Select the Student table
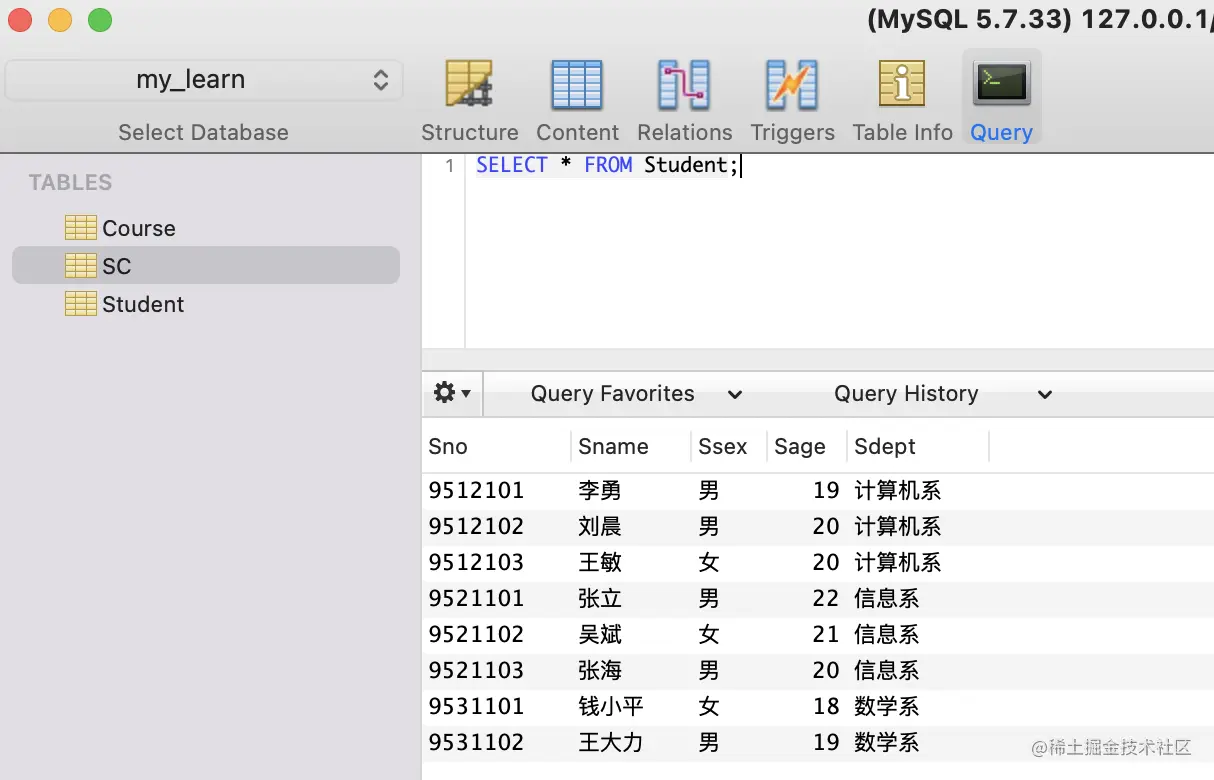Image resolution: width=1214 pixels, height=780 pixels. pos(205,304)
